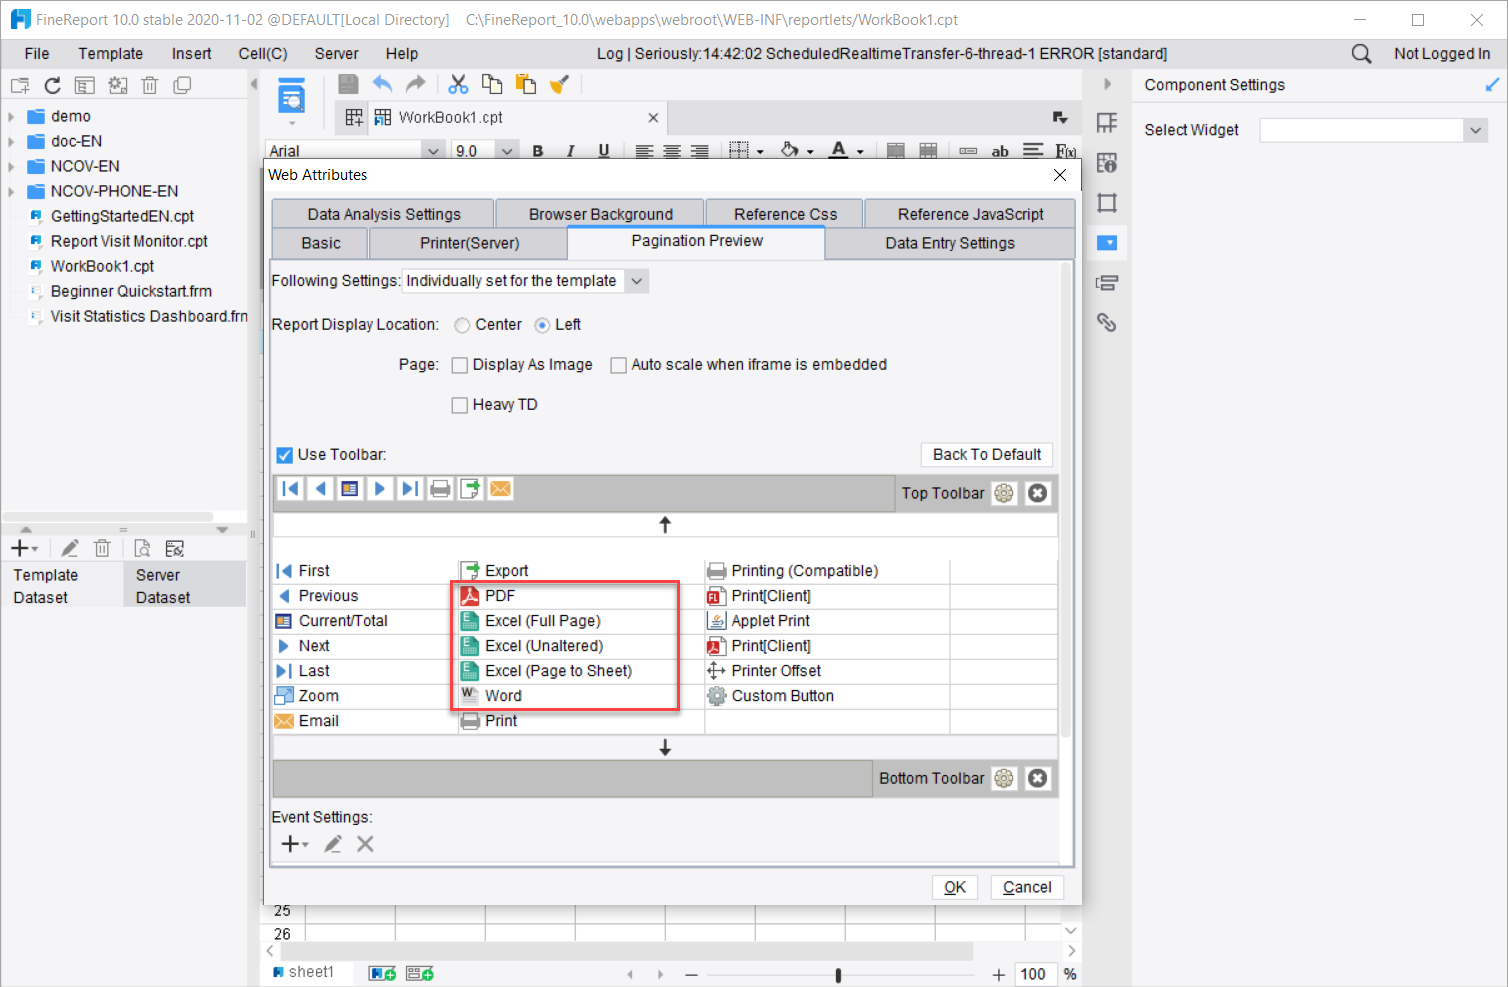The image size is (1508, 987).
Task: Click the Export icon in Top Toolbar
Action: pos(470,489)
